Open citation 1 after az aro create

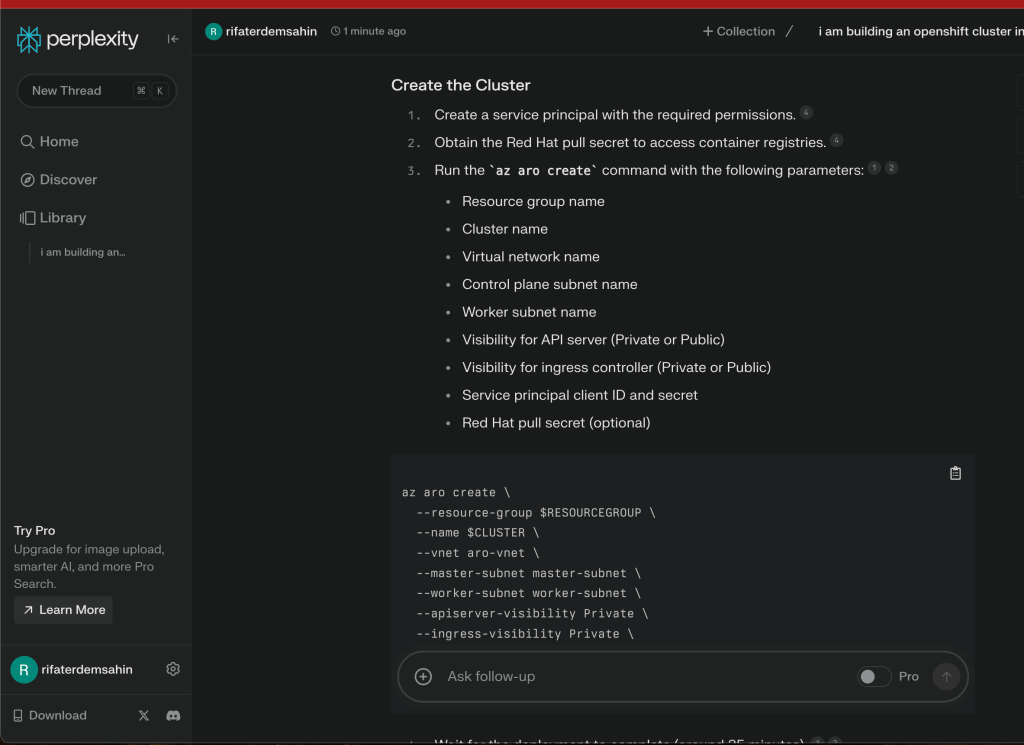click(x=874, y=168)
